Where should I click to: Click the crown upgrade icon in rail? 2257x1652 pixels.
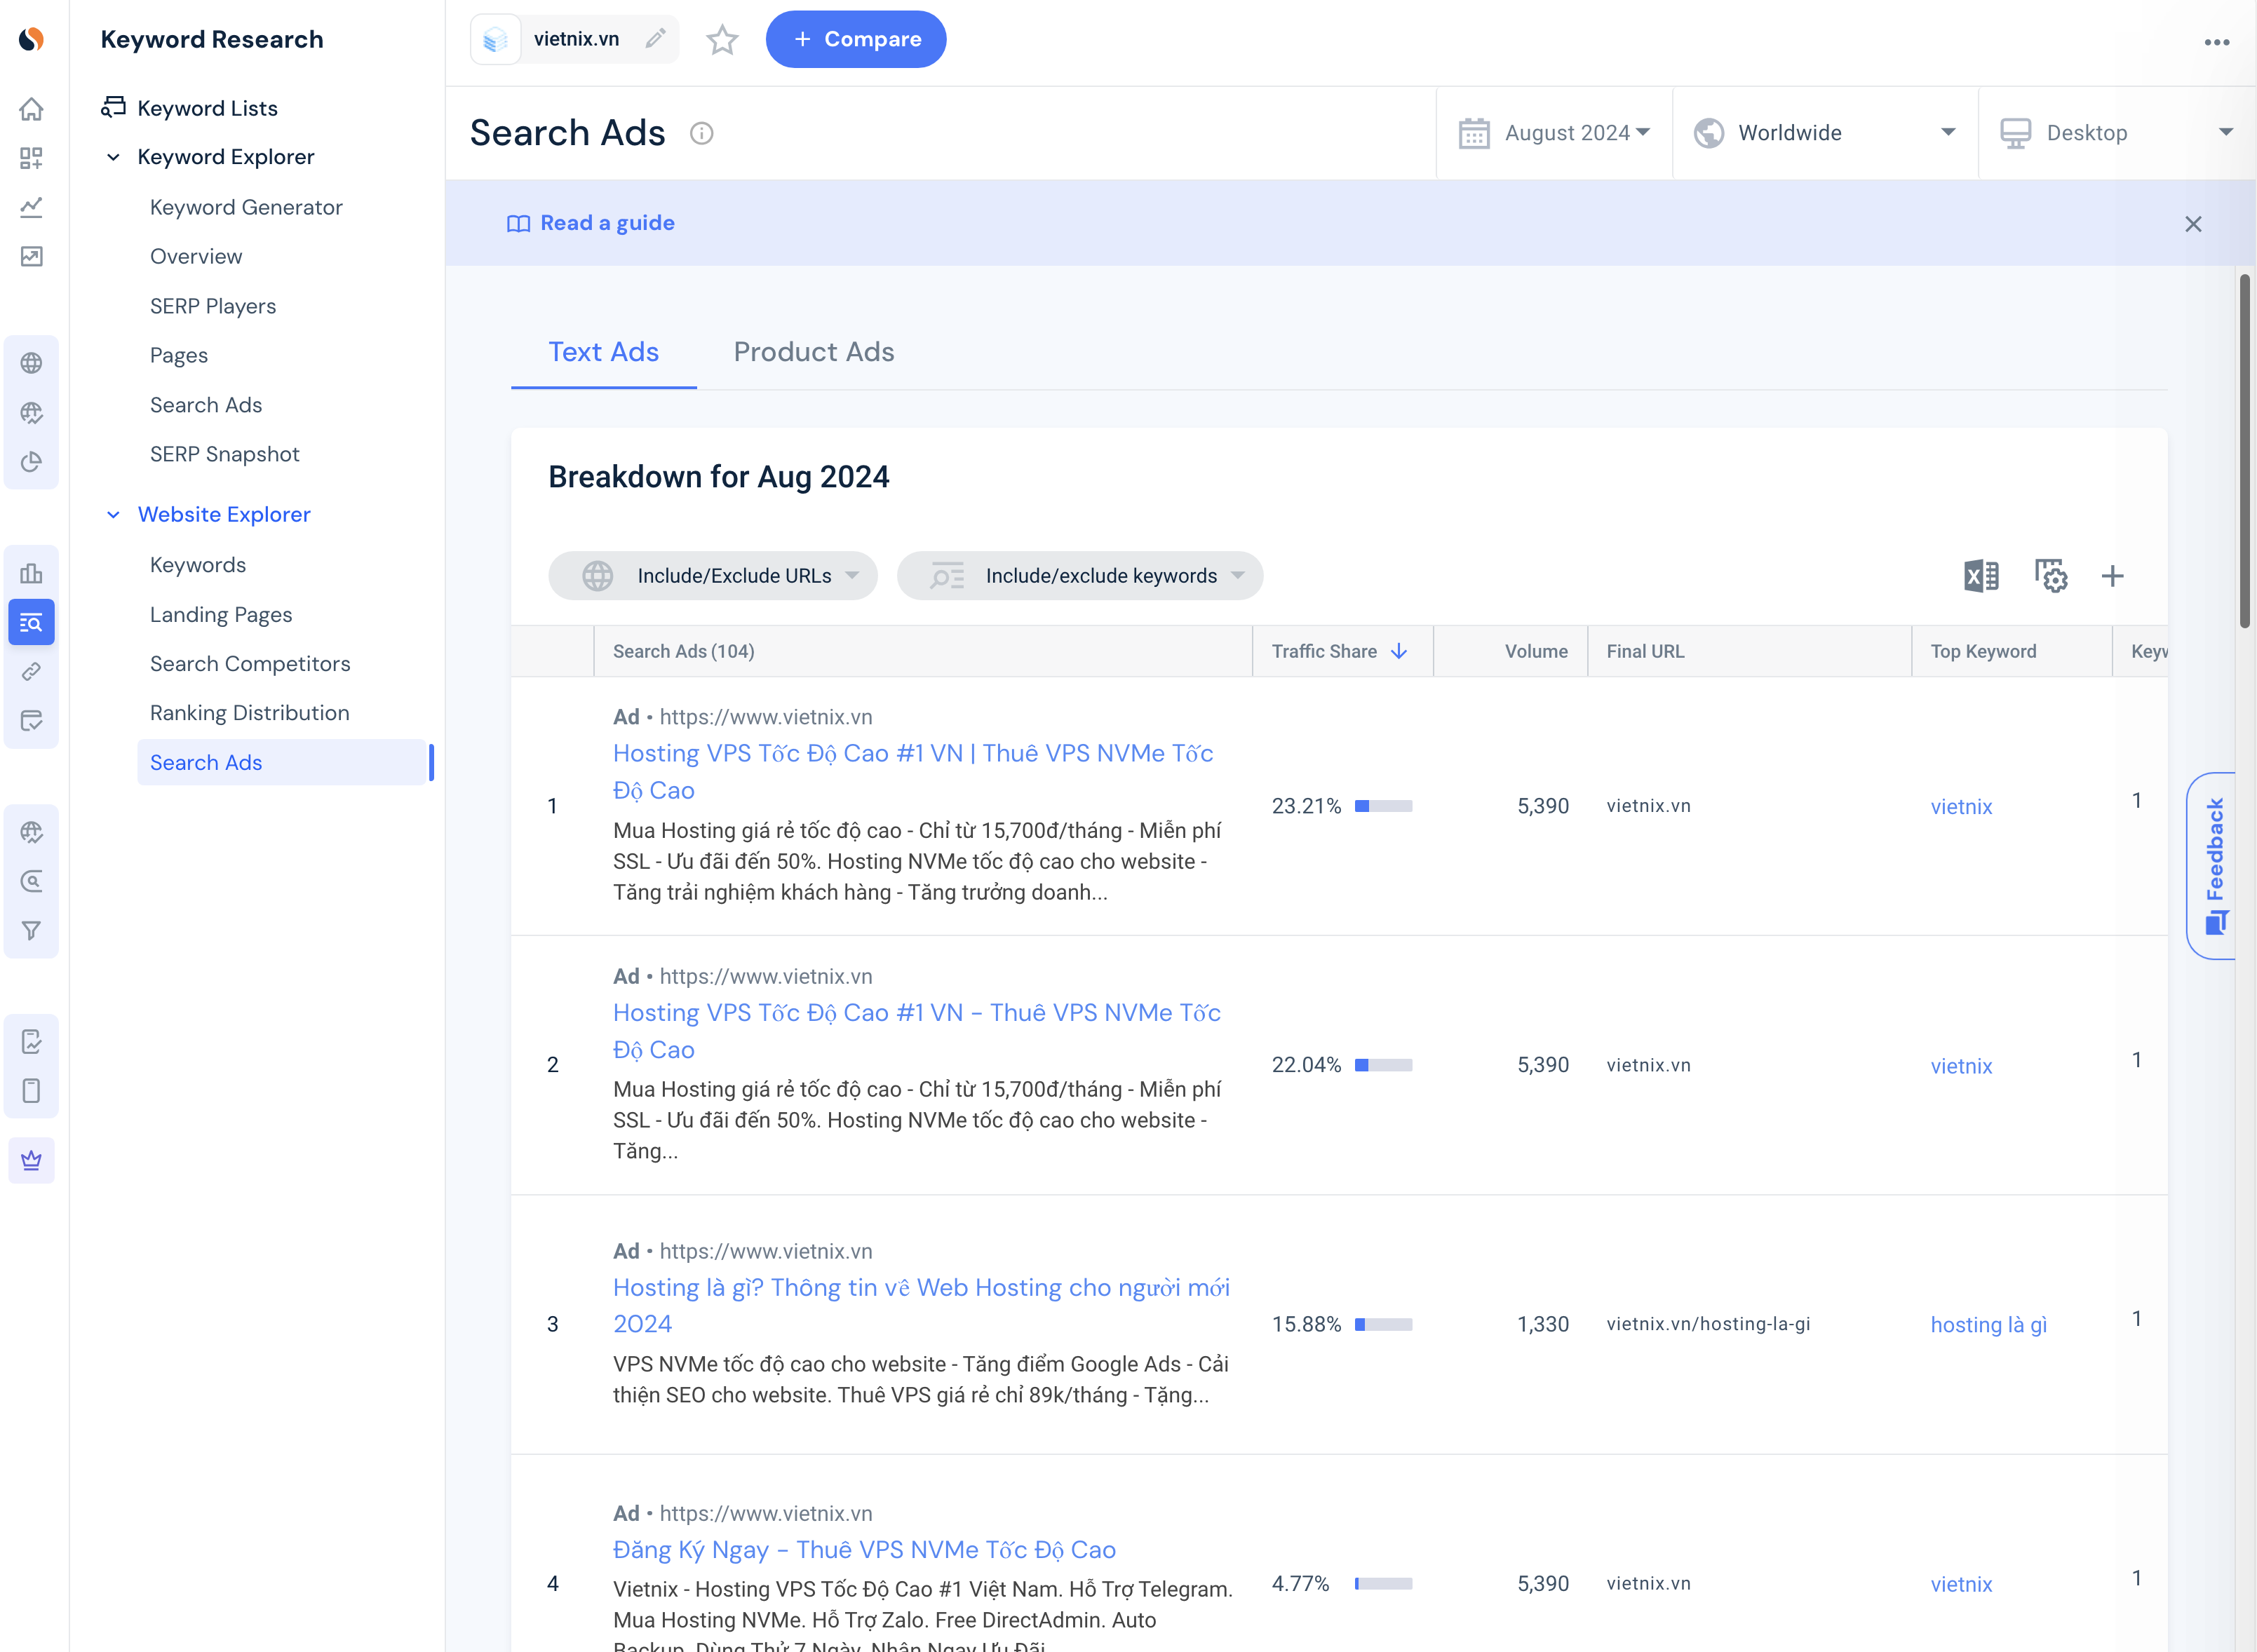point(32,1160)
